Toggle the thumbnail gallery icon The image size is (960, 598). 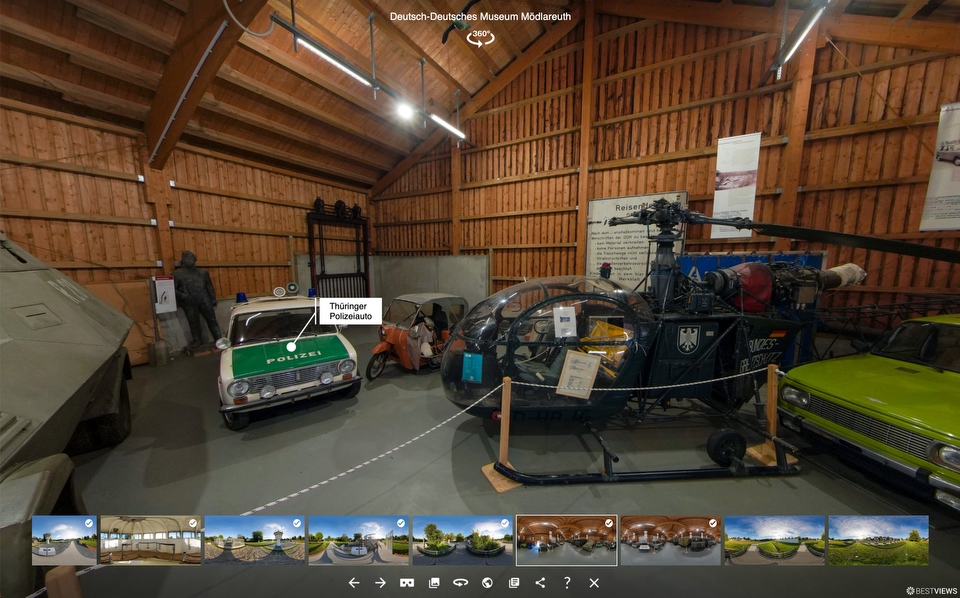(434, 582)
